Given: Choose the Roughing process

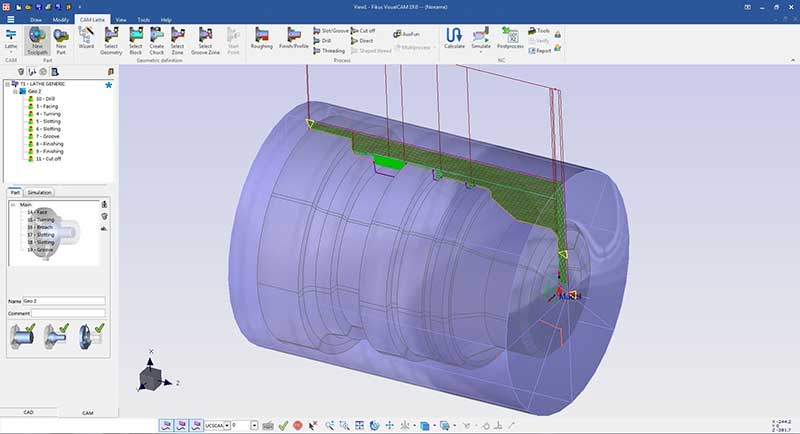Looking at the screenshot, I should [x=261, y=38].
